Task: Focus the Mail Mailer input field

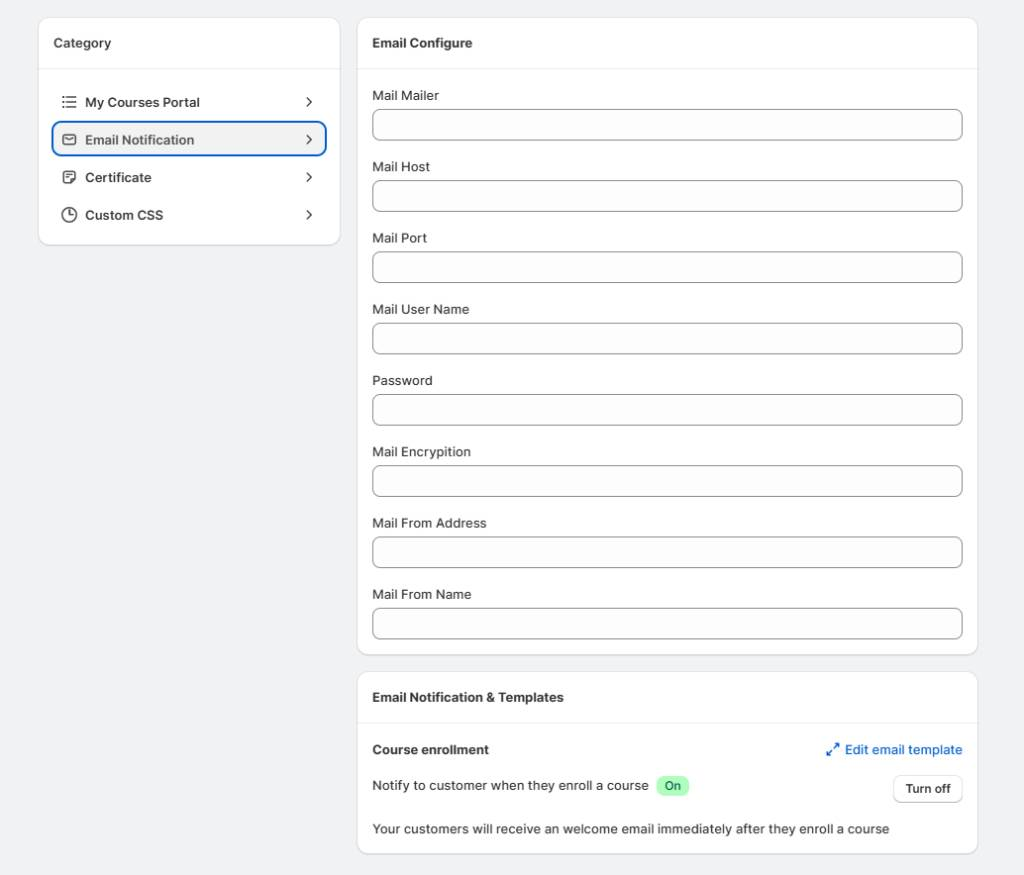Action: 667,125
